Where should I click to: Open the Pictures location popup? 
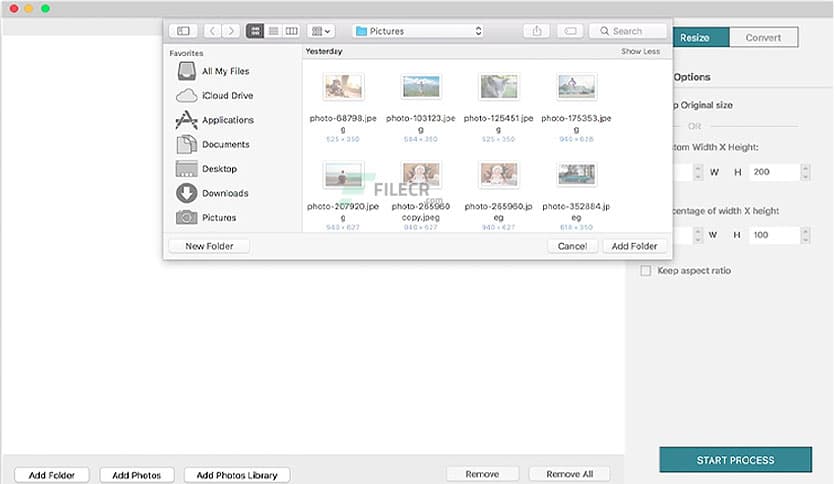(x=418, y=31)
